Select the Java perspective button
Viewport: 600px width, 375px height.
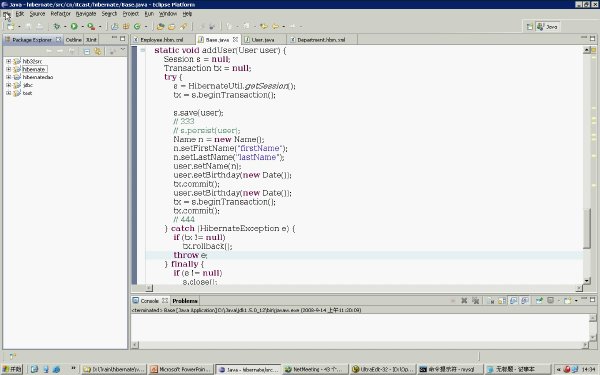pos(547,27)
